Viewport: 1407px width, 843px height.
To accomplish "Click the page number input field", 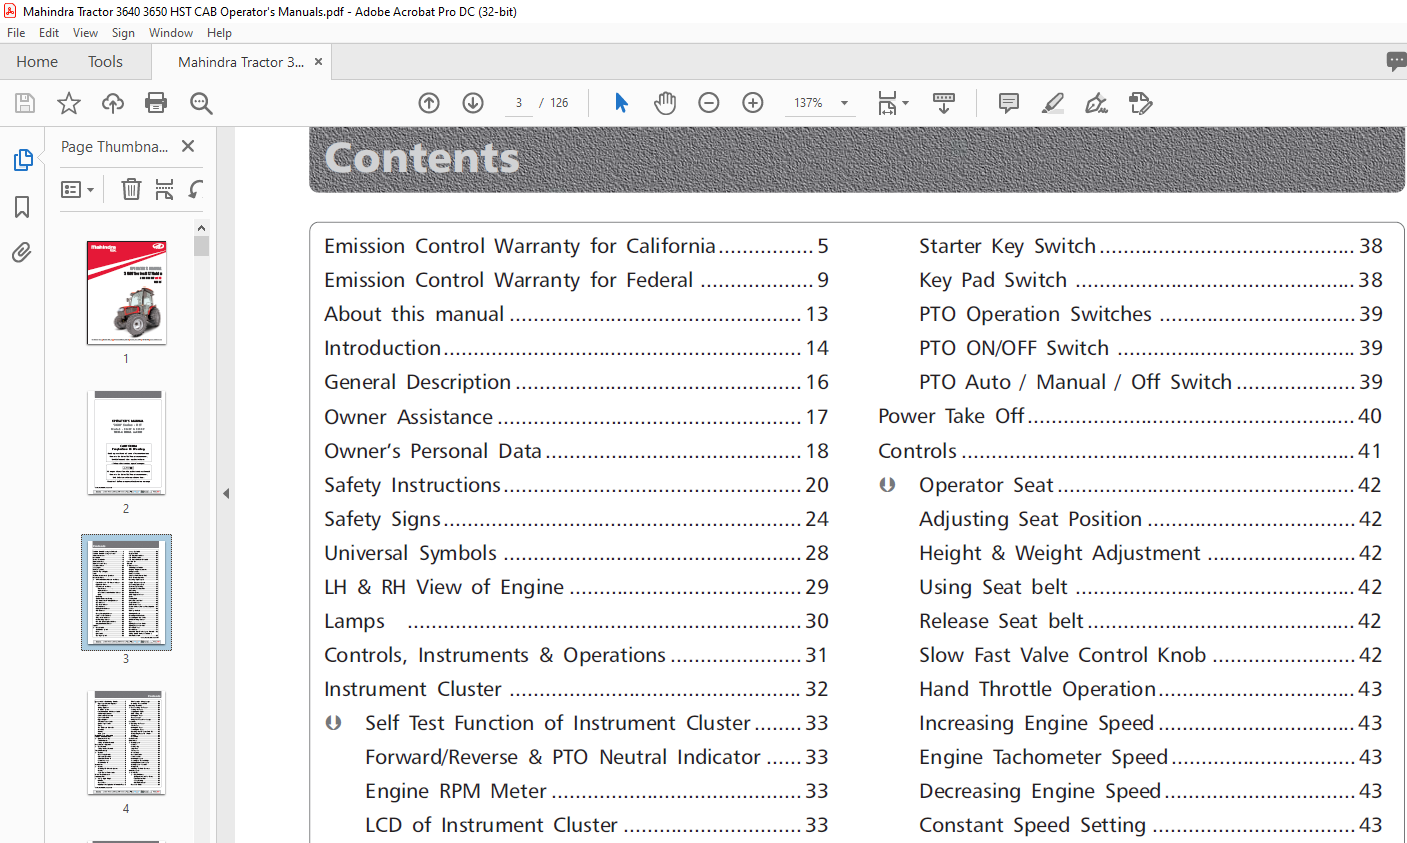I will tap(519, 103).
